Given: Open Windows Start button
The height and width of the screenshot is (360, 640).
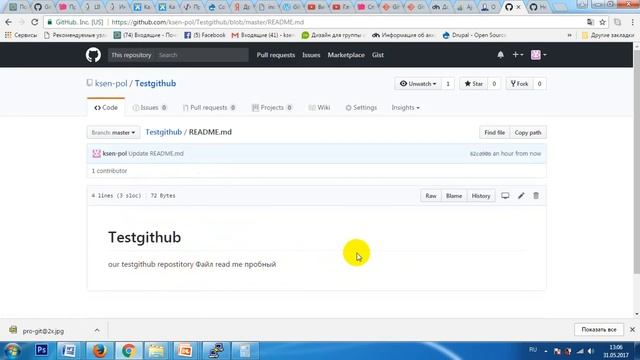Looking at the screenshot, I should (12, 351).
